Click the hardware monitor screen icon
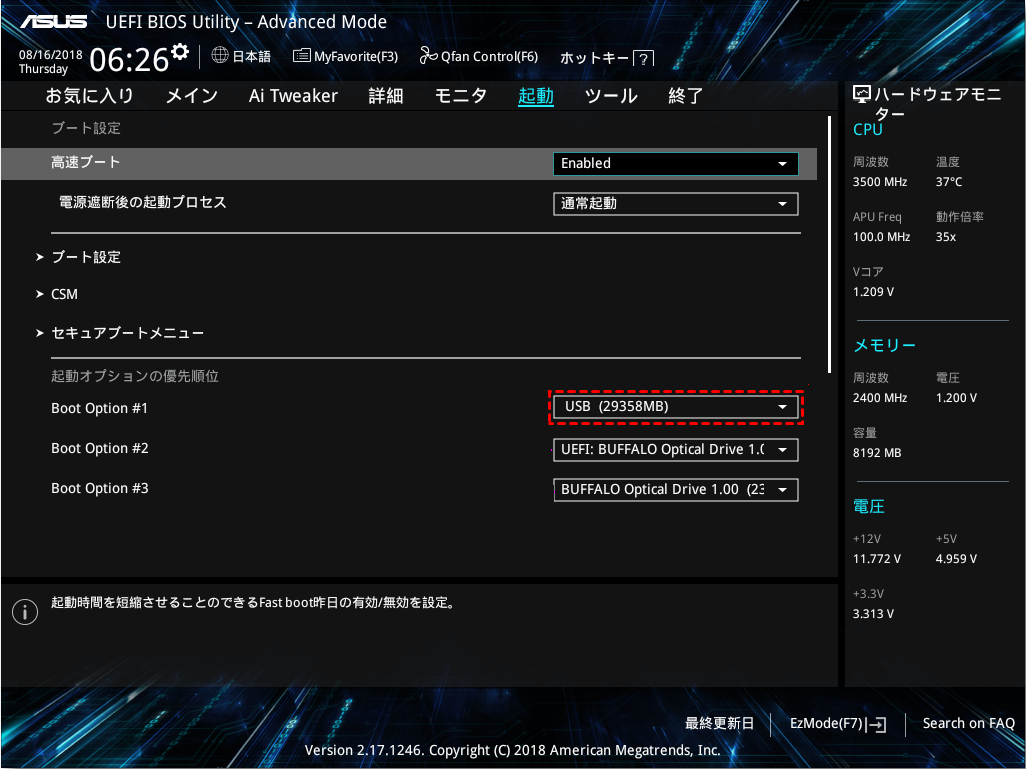This screenshot has height=769, width=1026. tap(862, 94)
